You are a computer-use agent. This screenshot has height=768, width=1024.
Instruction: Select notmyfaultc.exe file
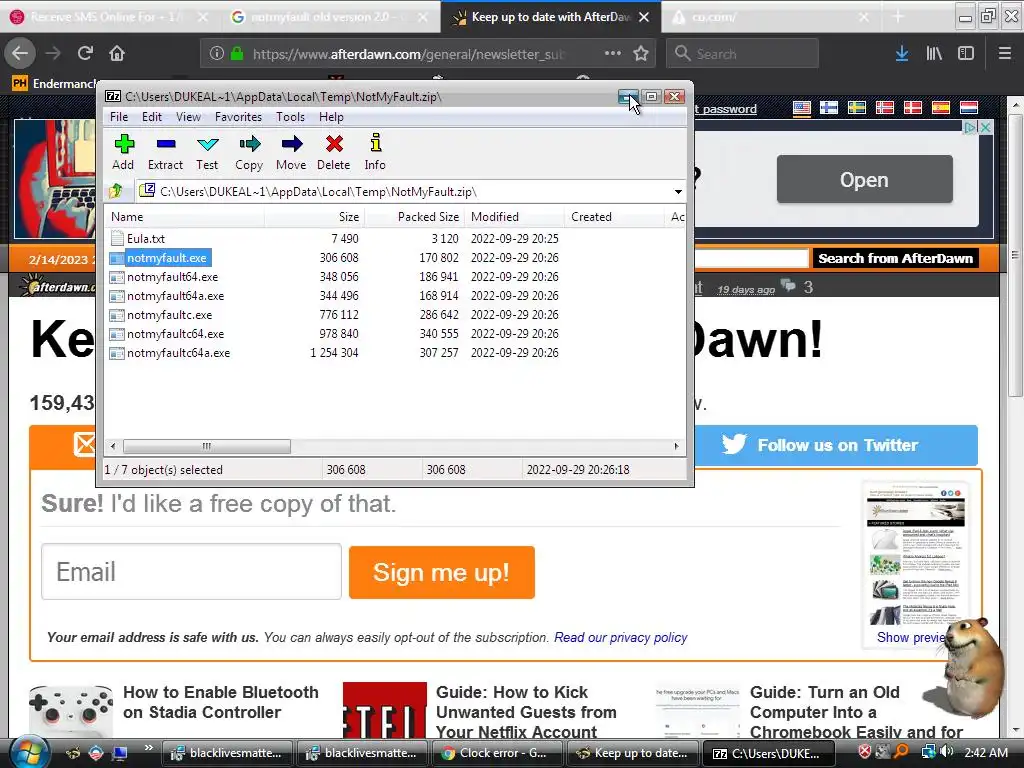click(x=169, y=315)
